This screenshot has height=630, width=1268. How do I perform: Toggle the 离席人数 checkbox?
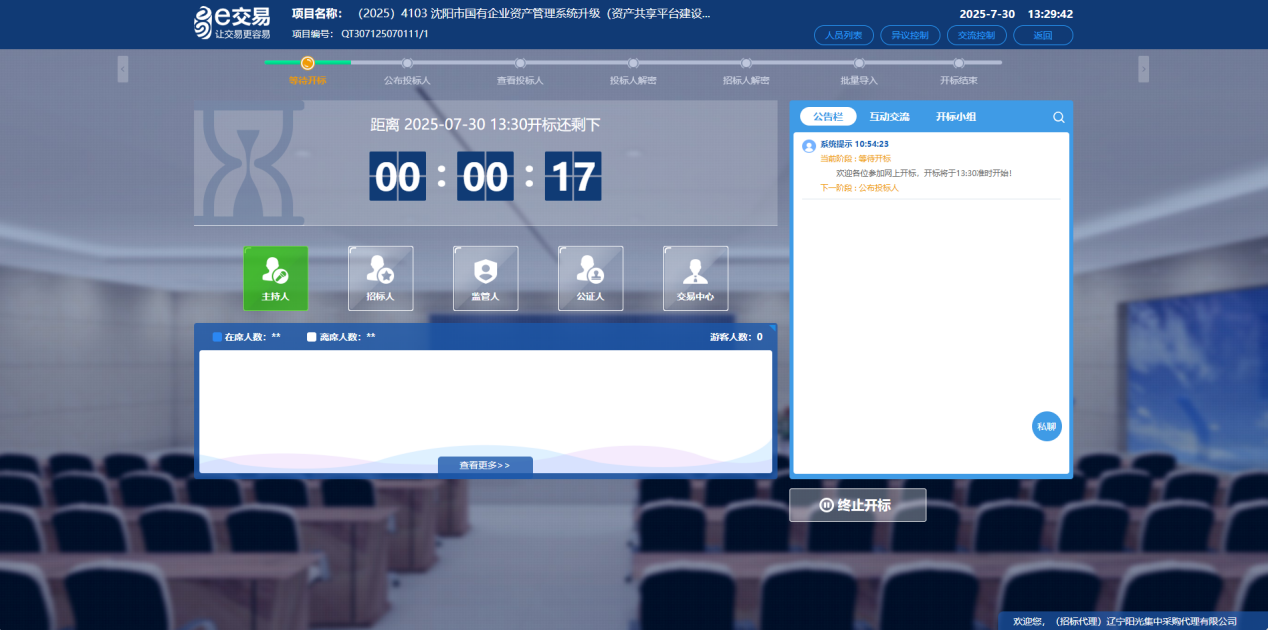312,337
